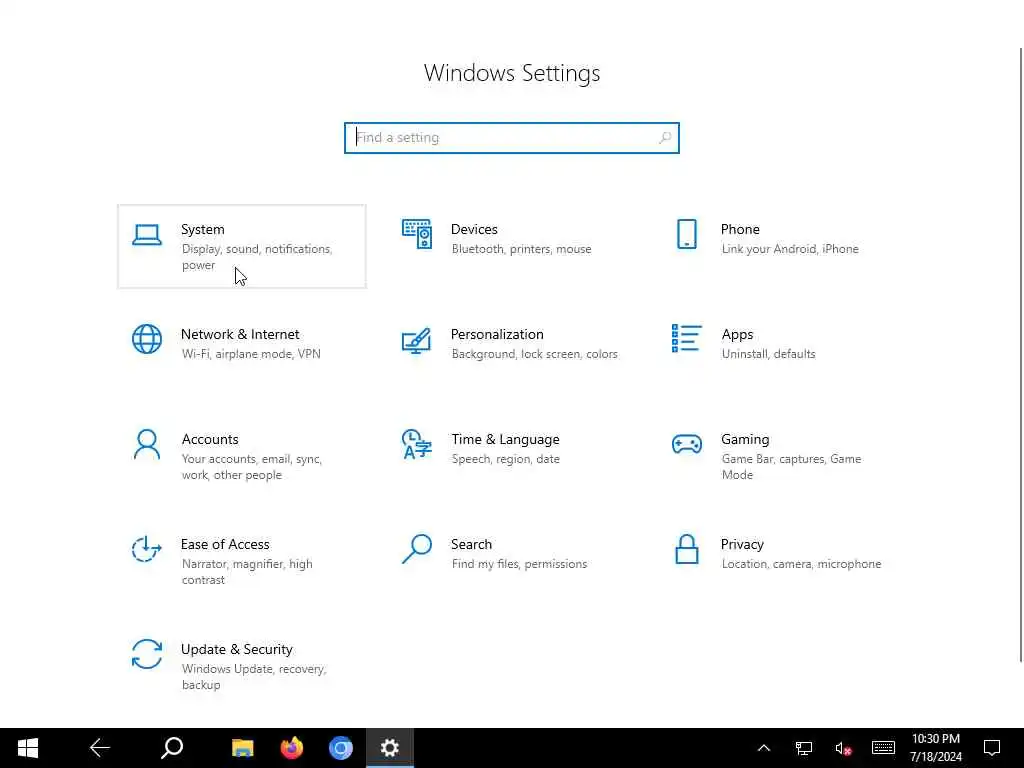The image size is (1024, 768).
Task: Click 'Bluetooth, printers, mouse' text
Action: coord(521,249)
